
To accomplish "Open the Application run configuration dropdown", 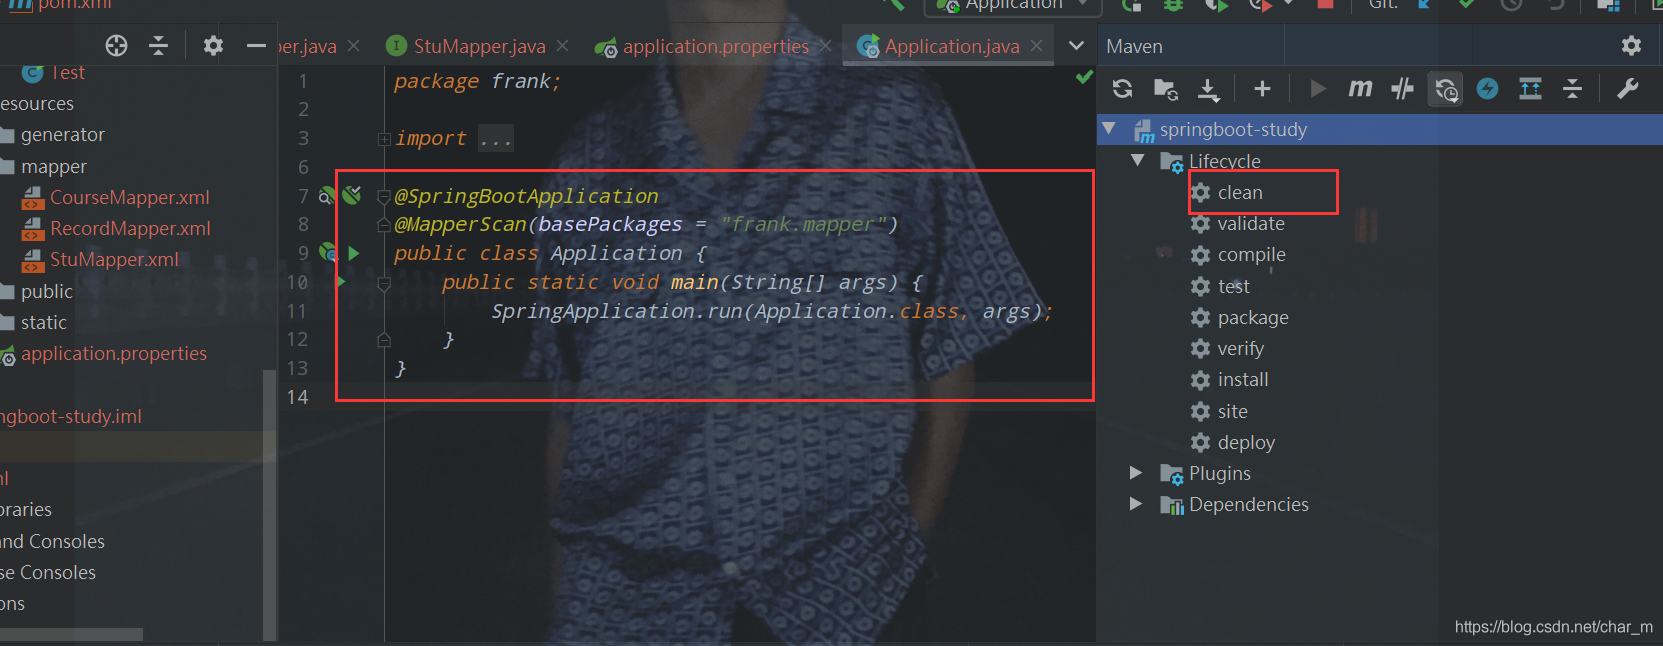I will [1012, 6].
